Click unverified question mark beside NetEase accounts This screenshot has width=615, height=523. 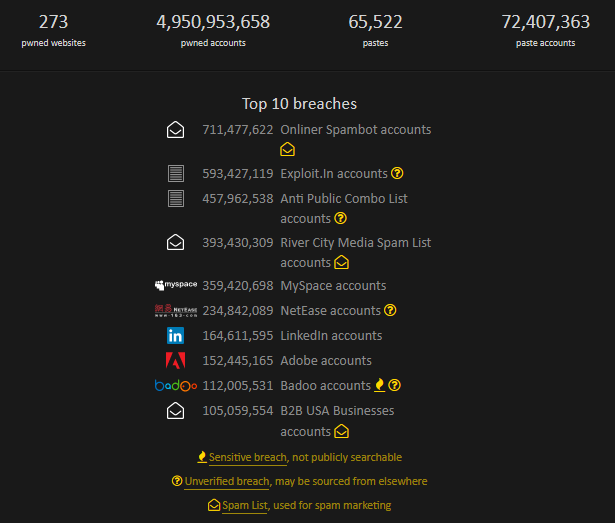coord(390,311)
